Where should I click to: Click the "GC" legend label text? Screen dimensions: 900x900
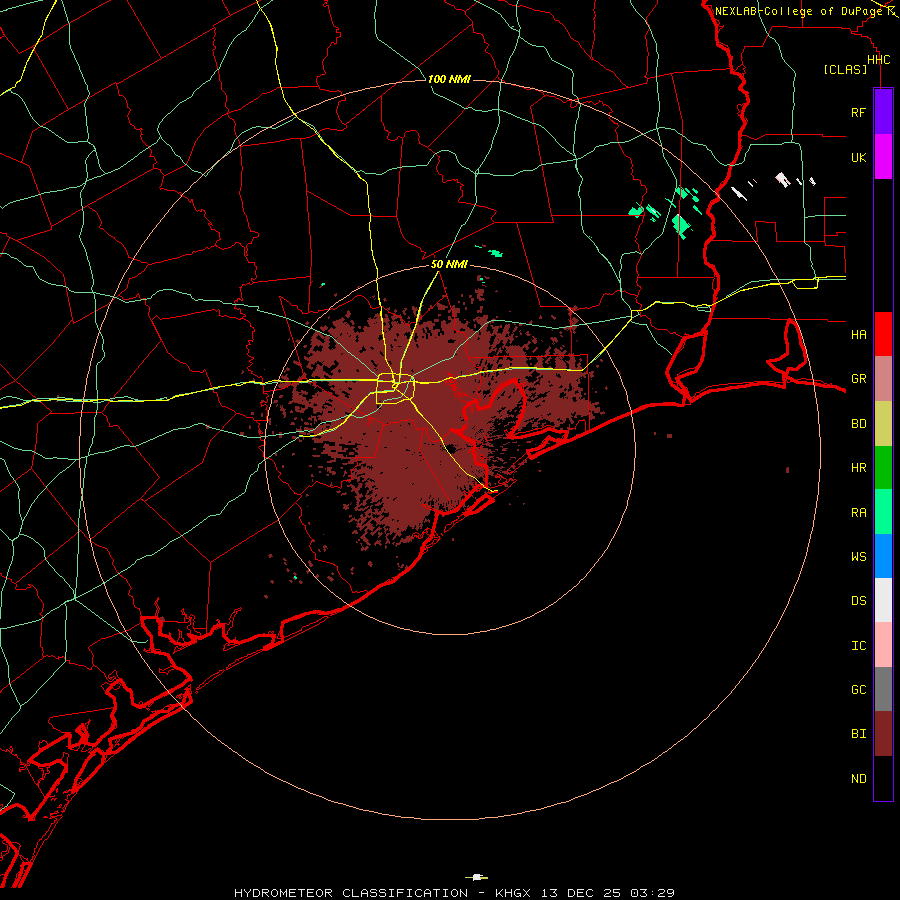858,690
